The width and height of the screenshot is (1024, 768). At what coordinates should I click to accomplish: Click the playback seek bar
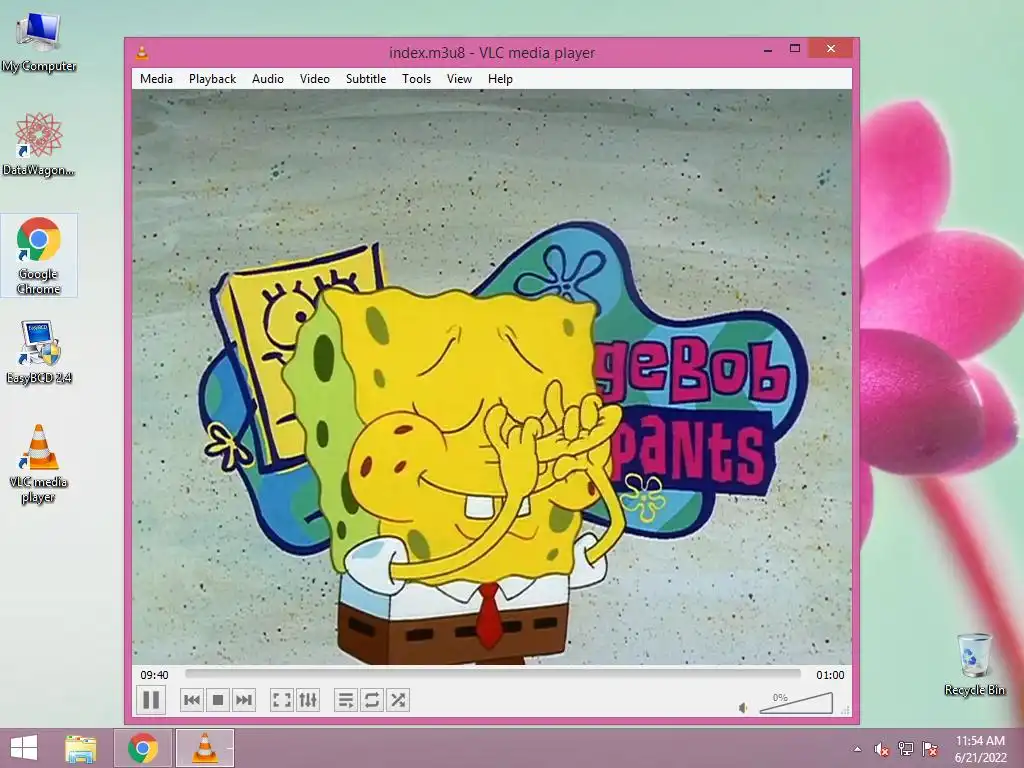tap(492, 673)
